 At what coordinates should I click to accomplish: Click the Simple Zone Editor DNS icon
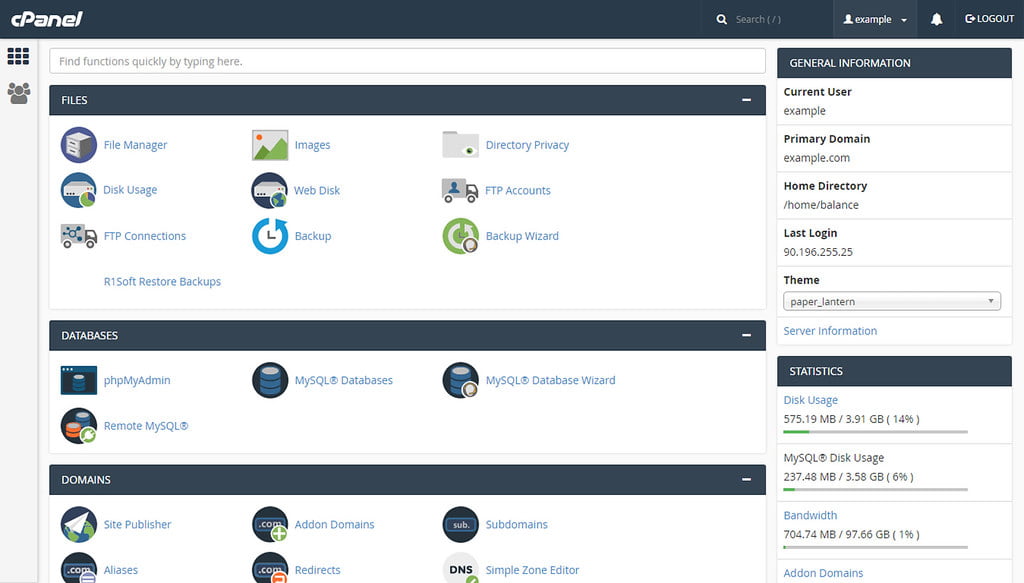click(460, 567)
